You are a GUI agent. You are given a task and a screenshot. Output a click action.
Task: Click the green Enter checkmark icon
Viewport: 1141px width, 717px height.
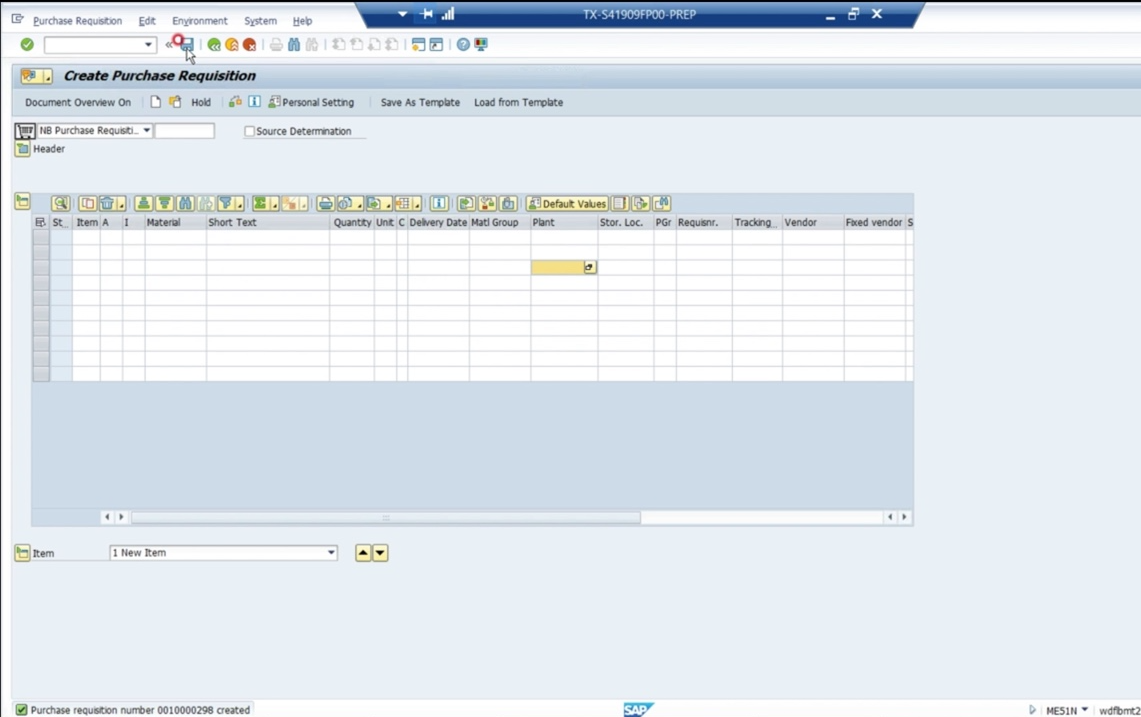27,44
